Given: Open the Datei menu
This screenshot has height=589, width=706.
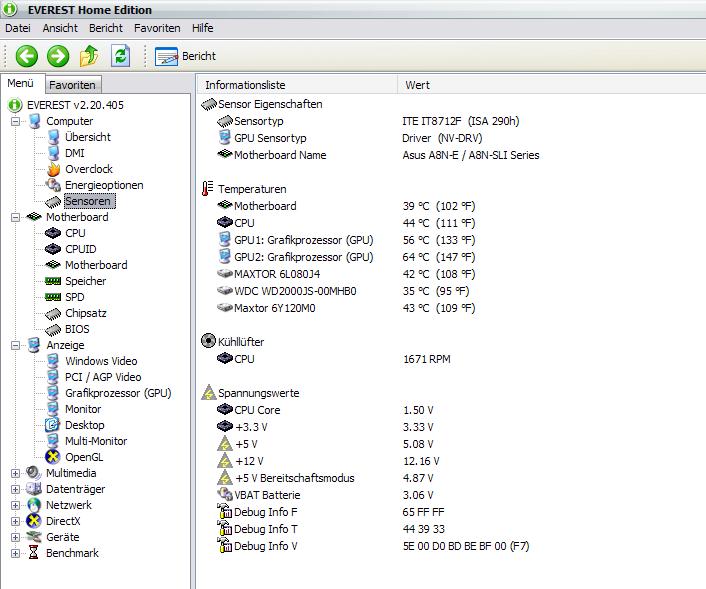Looking at the screenshot, I should (x=18, y=28).
